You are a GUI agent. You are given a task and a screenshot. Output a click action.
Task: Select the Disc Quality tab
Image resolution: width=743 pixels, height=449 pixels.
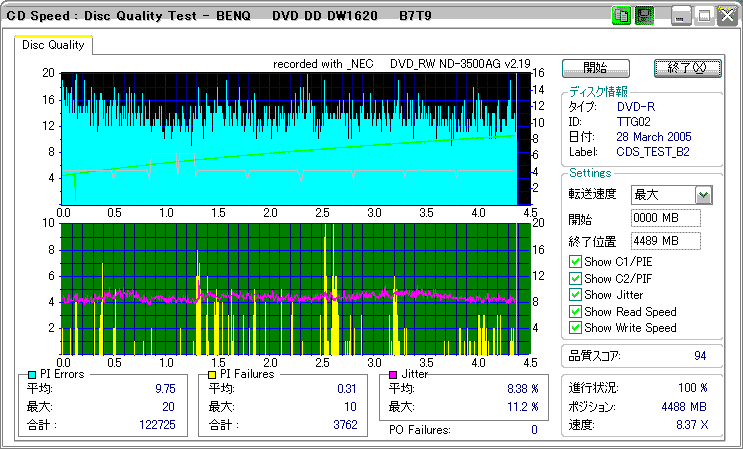53,45
